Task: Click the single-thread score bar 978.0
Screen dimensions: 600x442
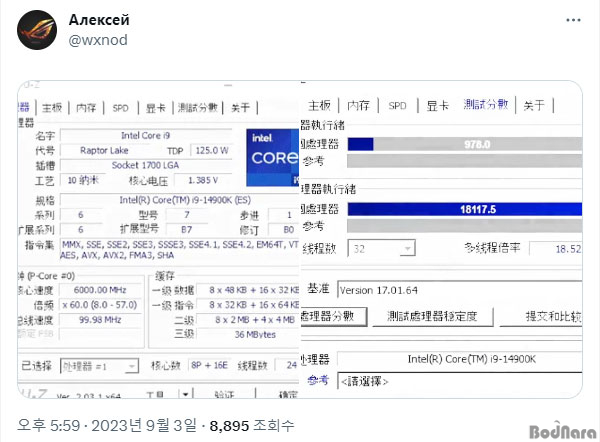Action: [465, 144]
